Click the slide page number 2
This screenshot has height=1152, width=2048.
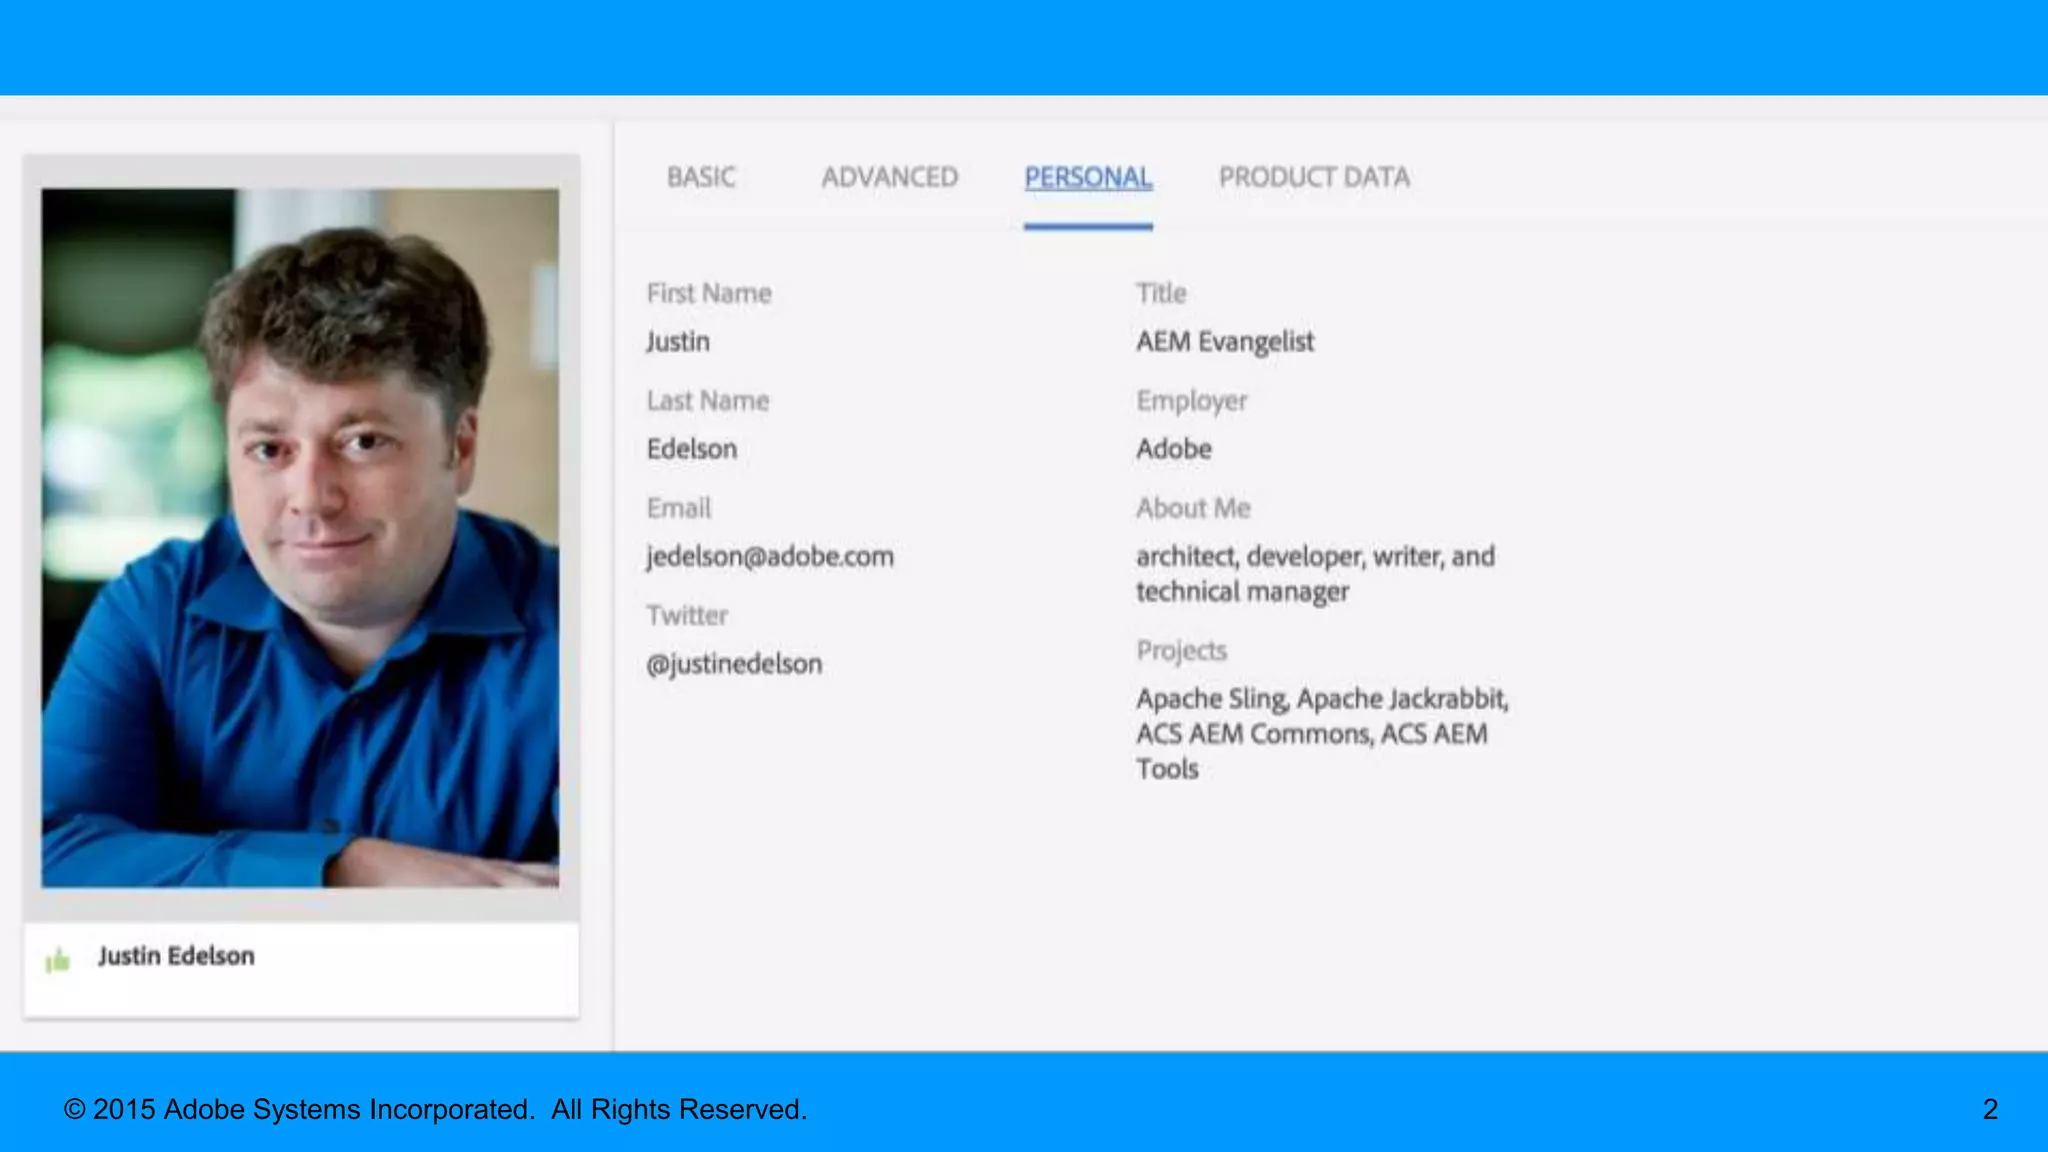coord(1990,1109)
